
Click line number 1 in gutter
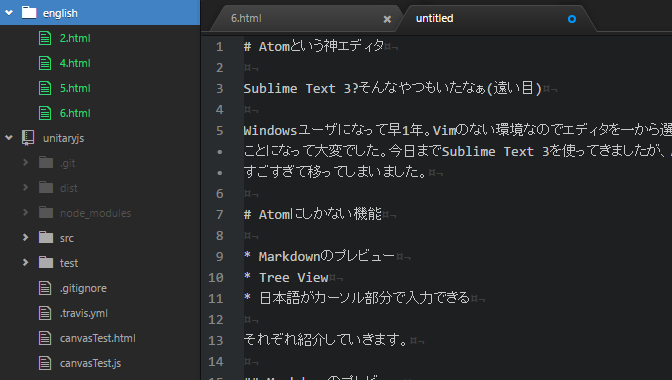[x=219, y=46]
